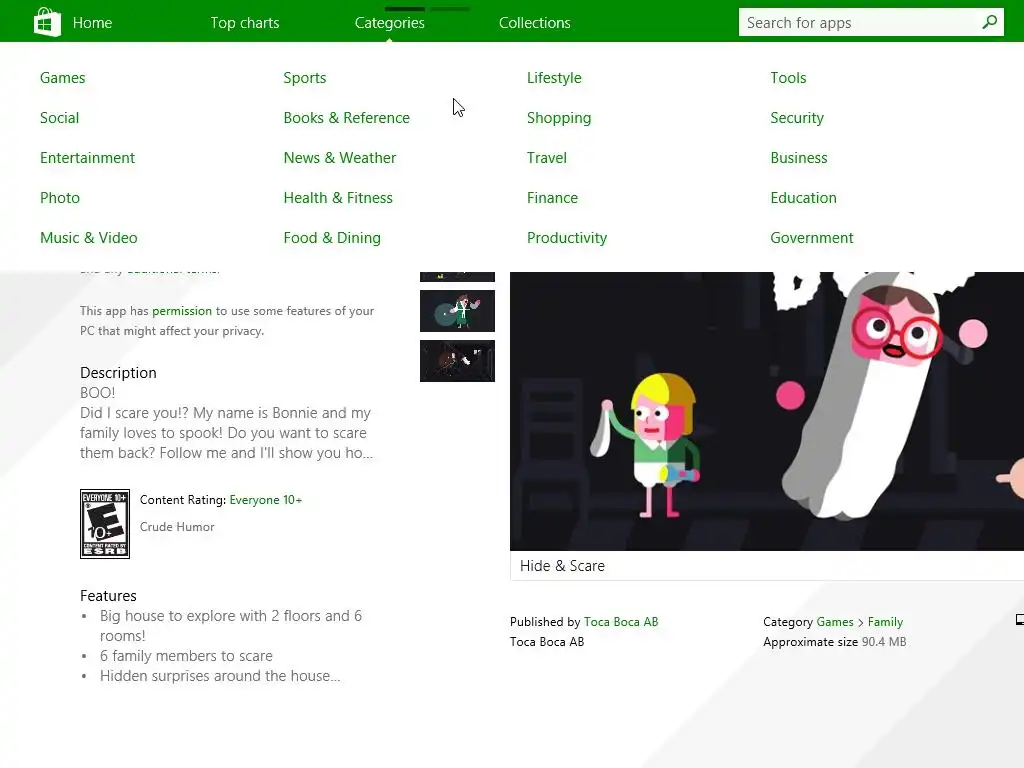This screenshot has height=768, width=1024.
Task: Open the Everyone 10+ rating link
Action: 266,500
